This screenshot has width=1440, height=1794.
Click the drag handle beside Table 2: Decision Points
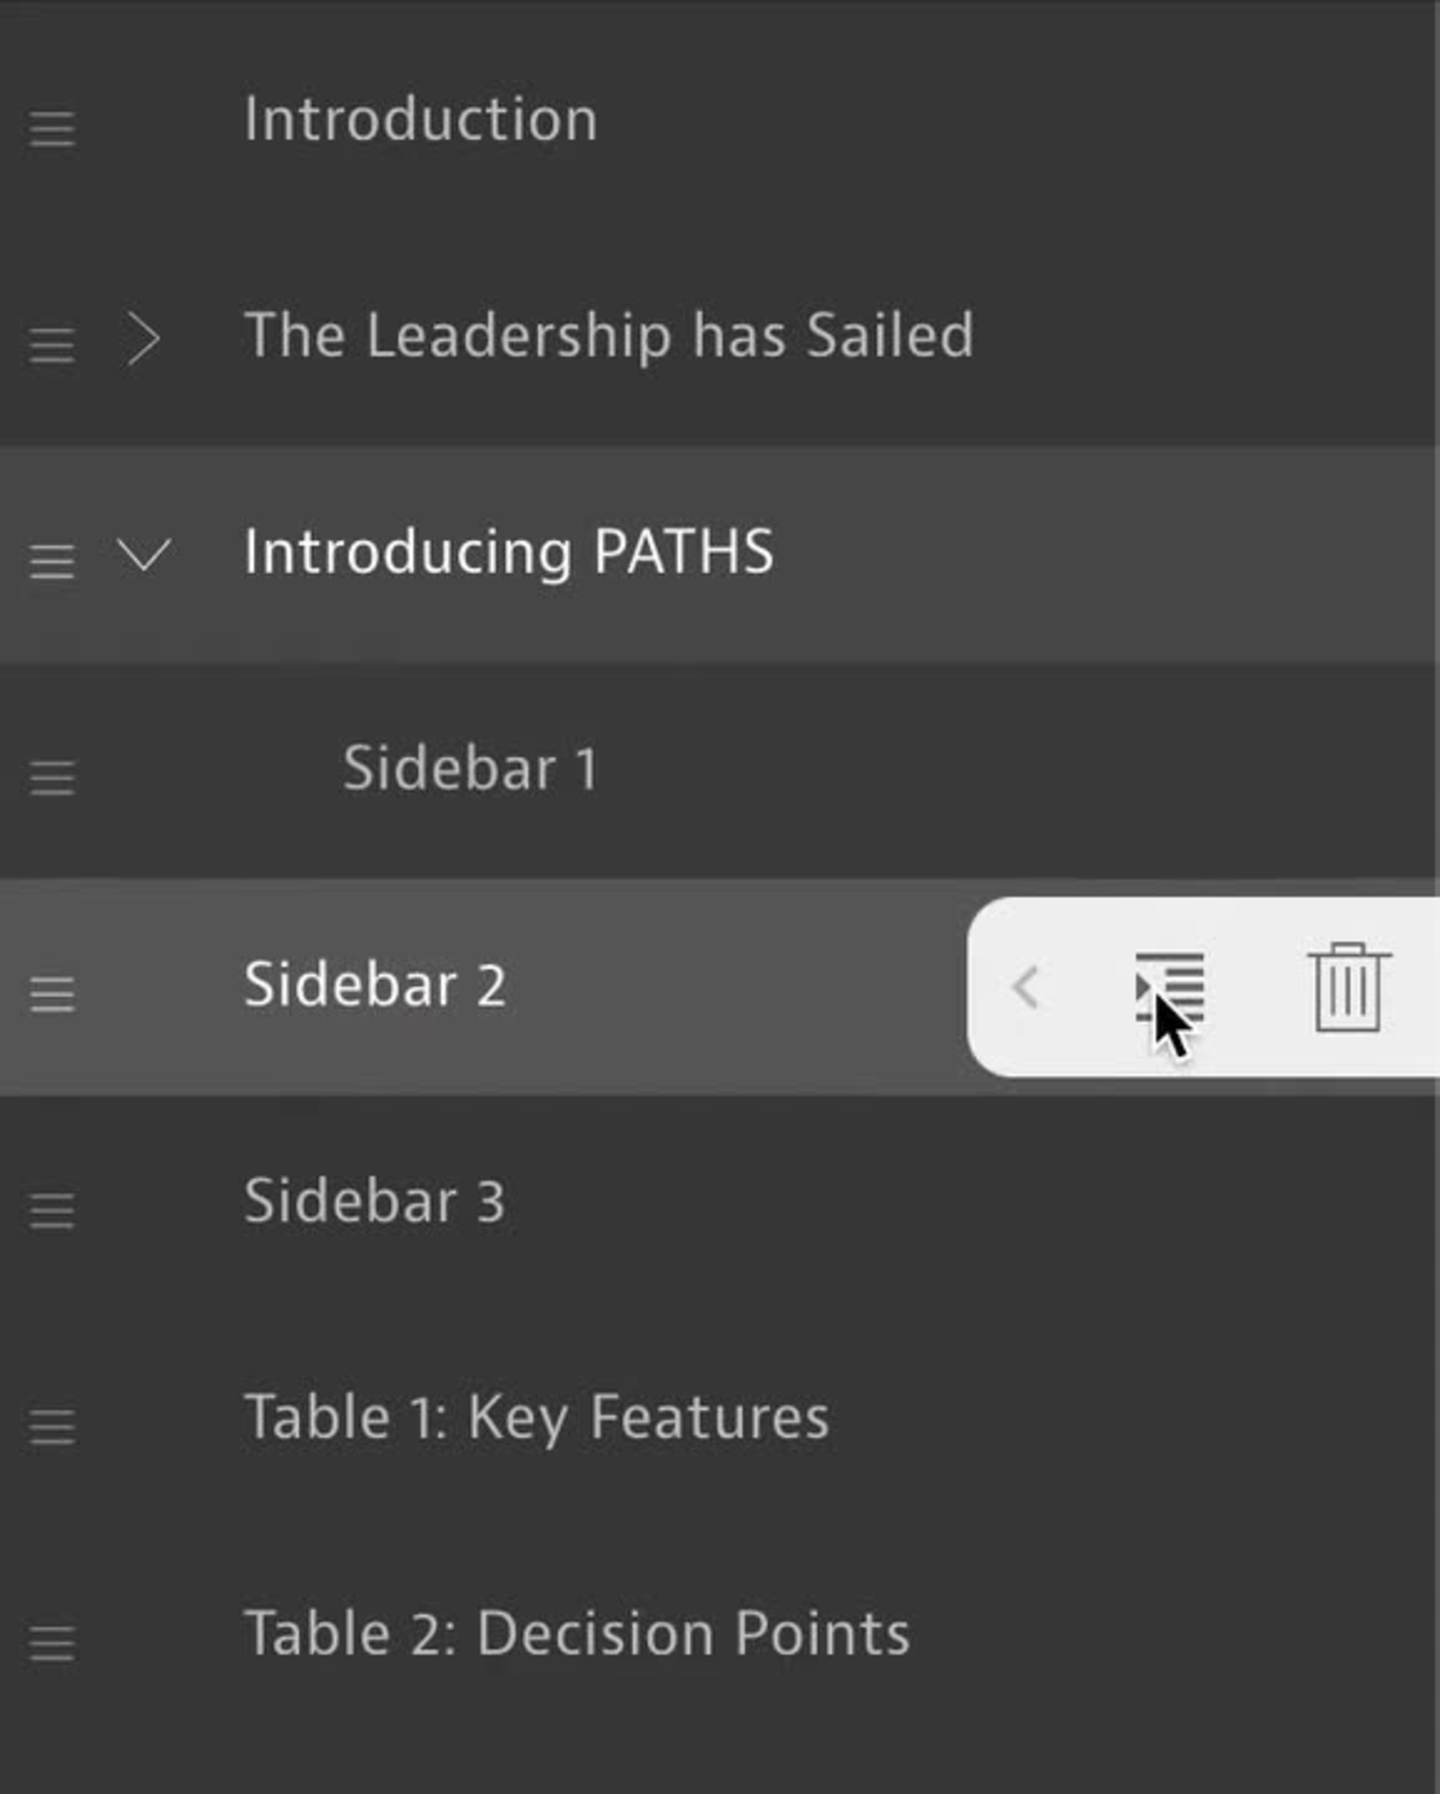[52, 1642]
